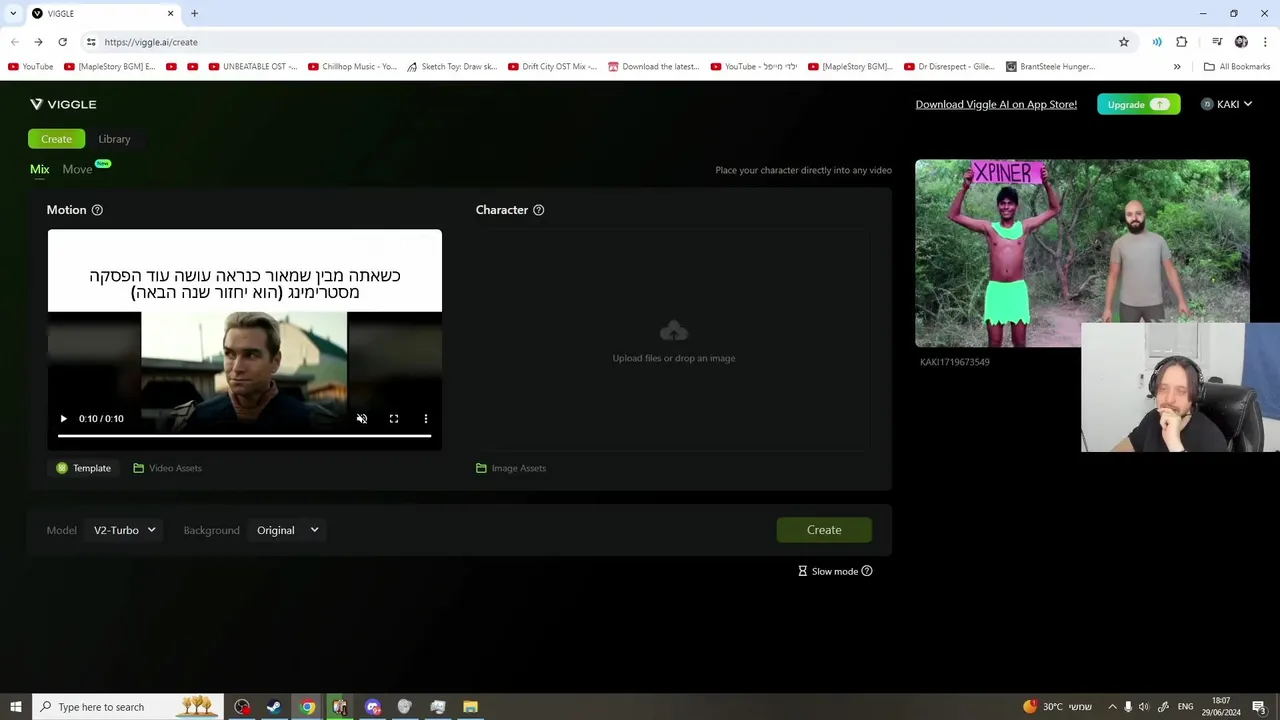The image size is (1280, 720).
Task: View site information icon
Action: (x=91, y=42)
